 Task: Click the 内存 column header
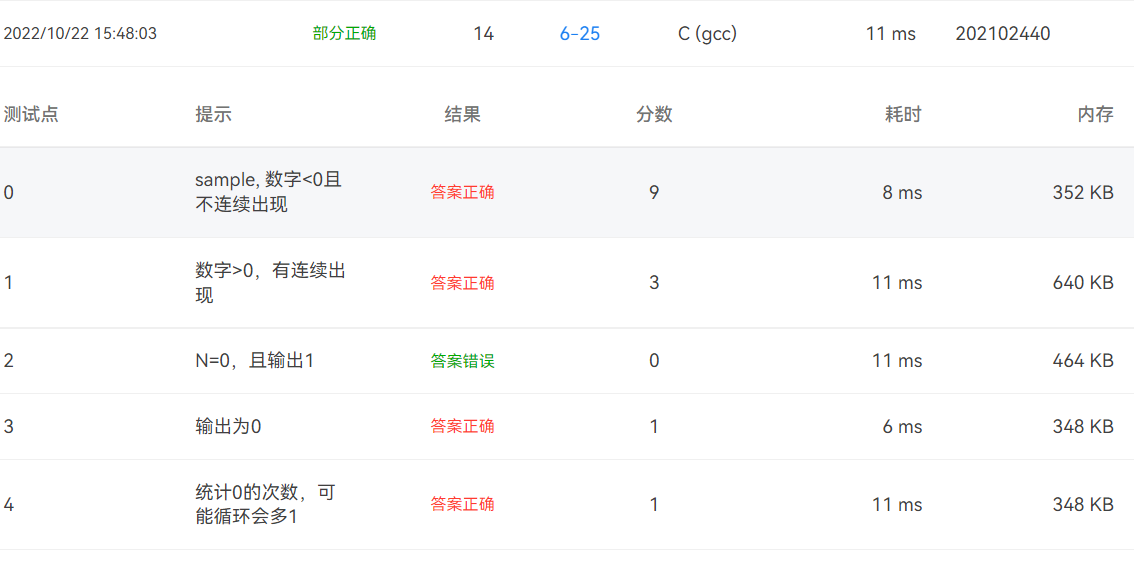click(x=1095, y=115)
